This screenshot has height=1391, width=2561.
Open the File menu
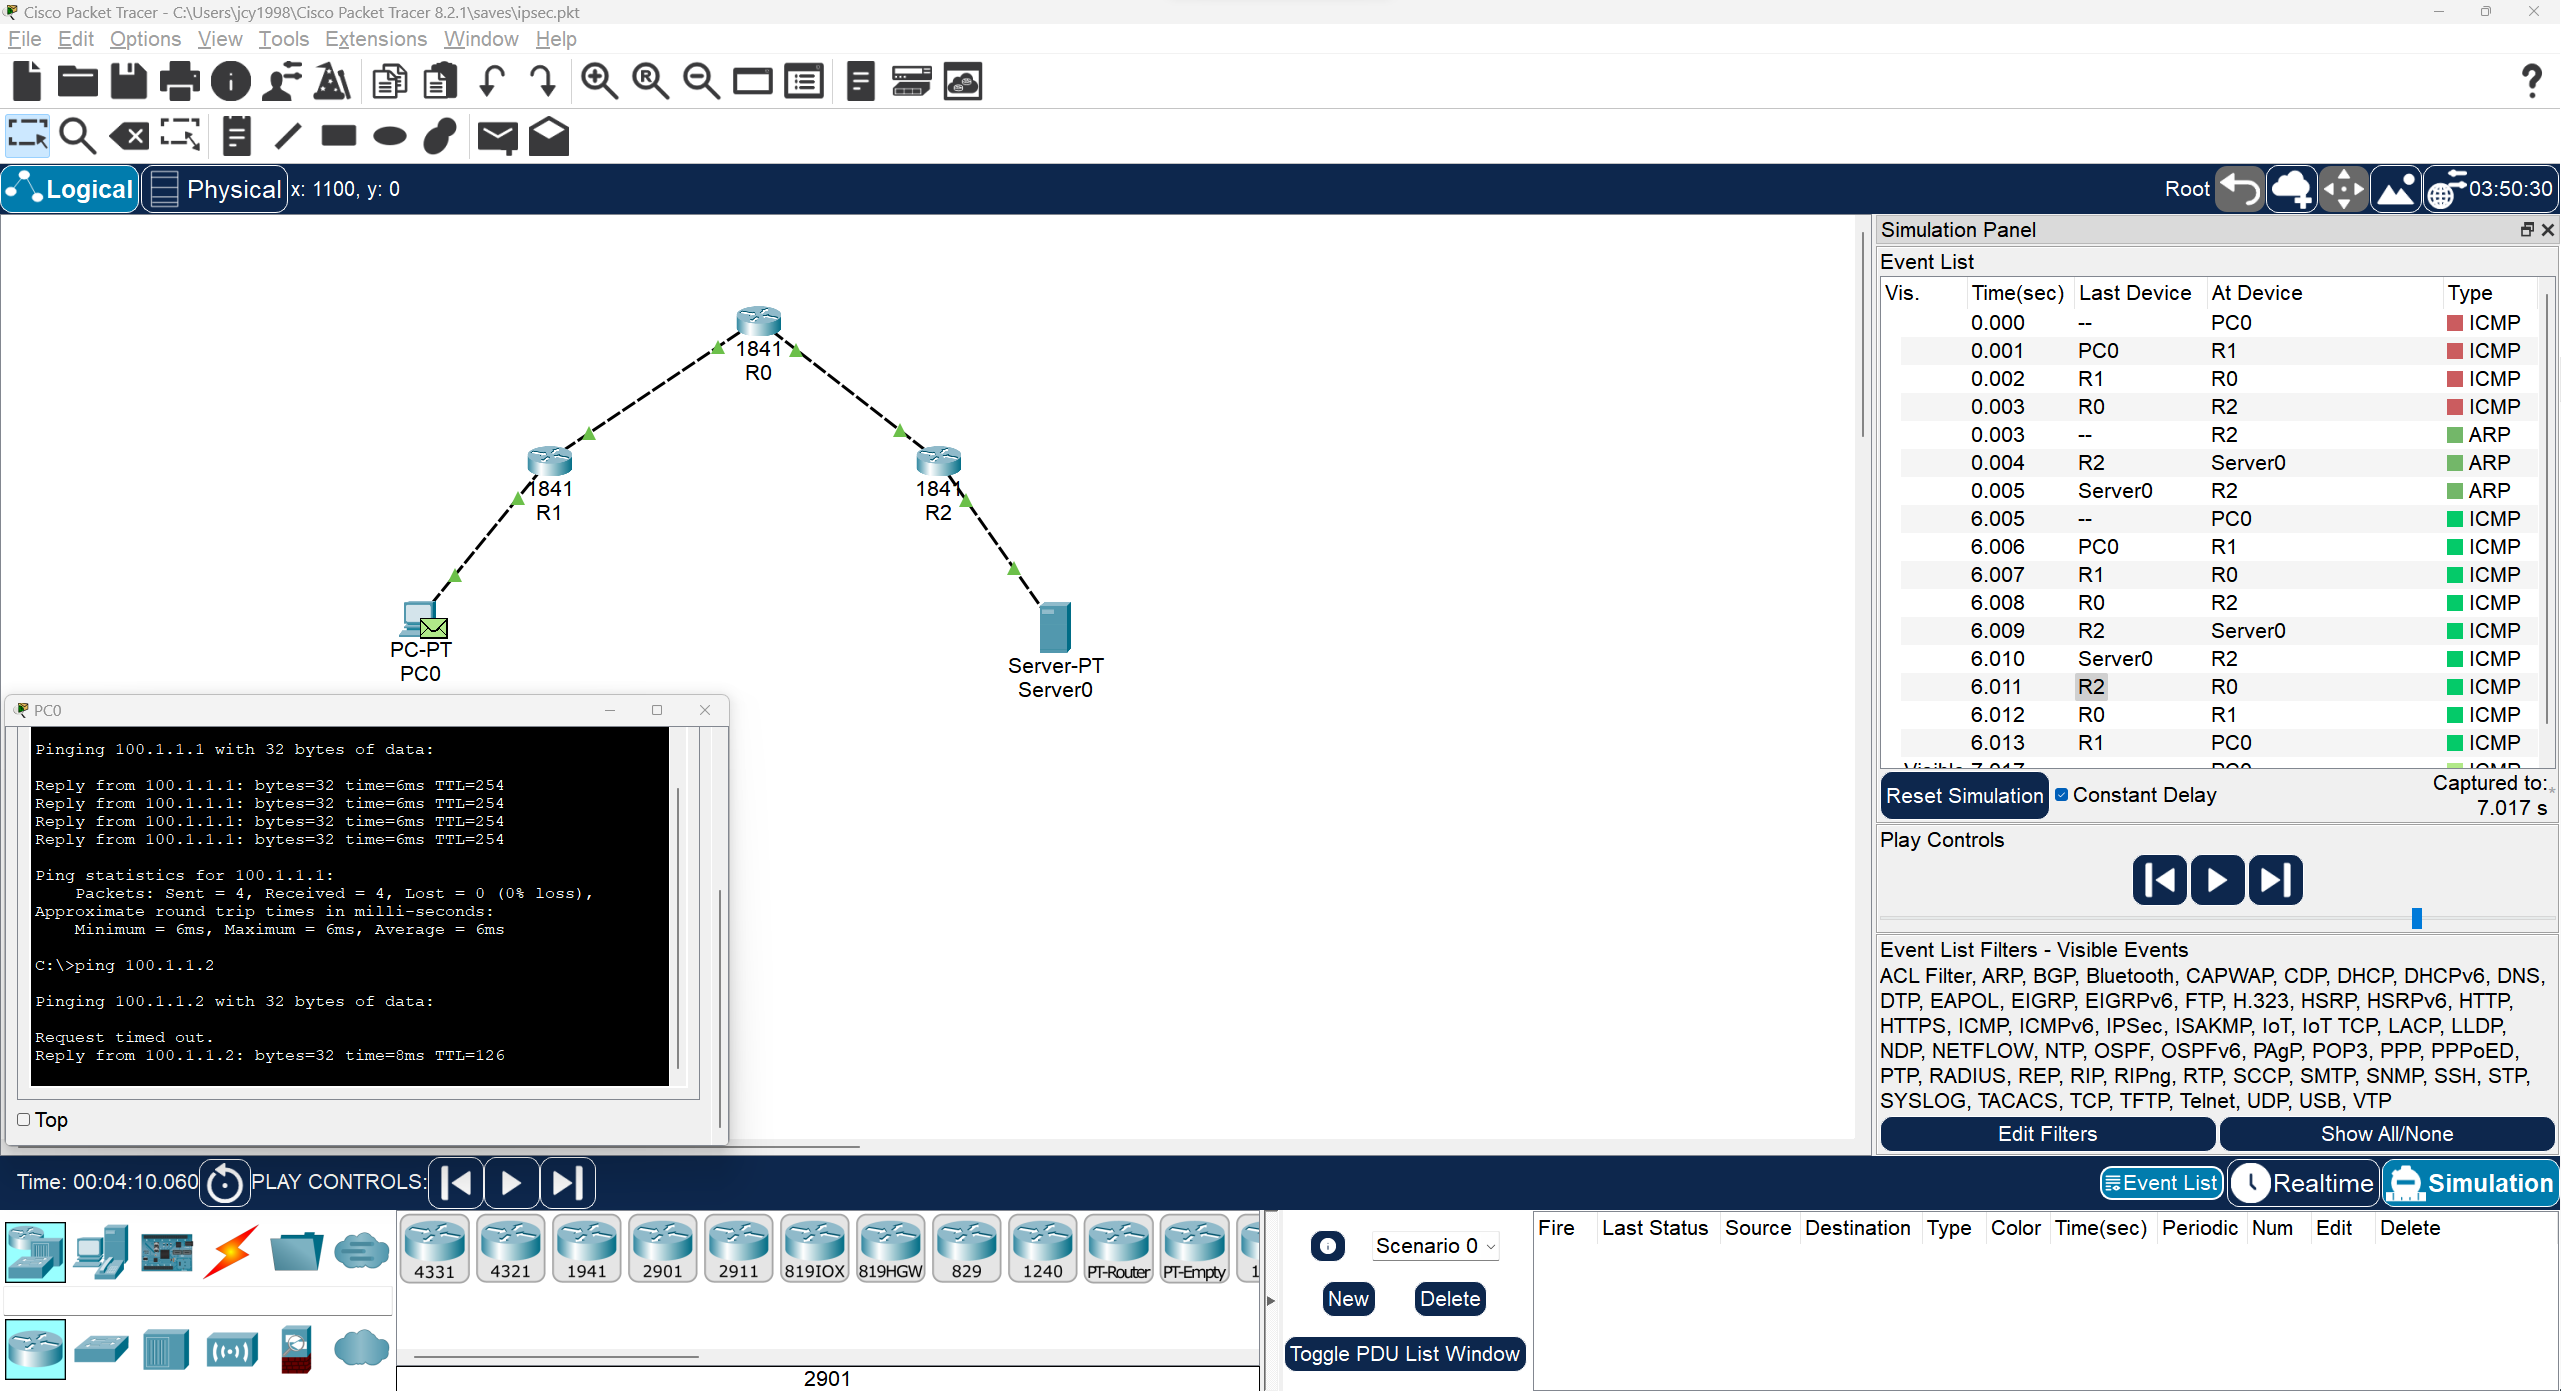(24, 39)
